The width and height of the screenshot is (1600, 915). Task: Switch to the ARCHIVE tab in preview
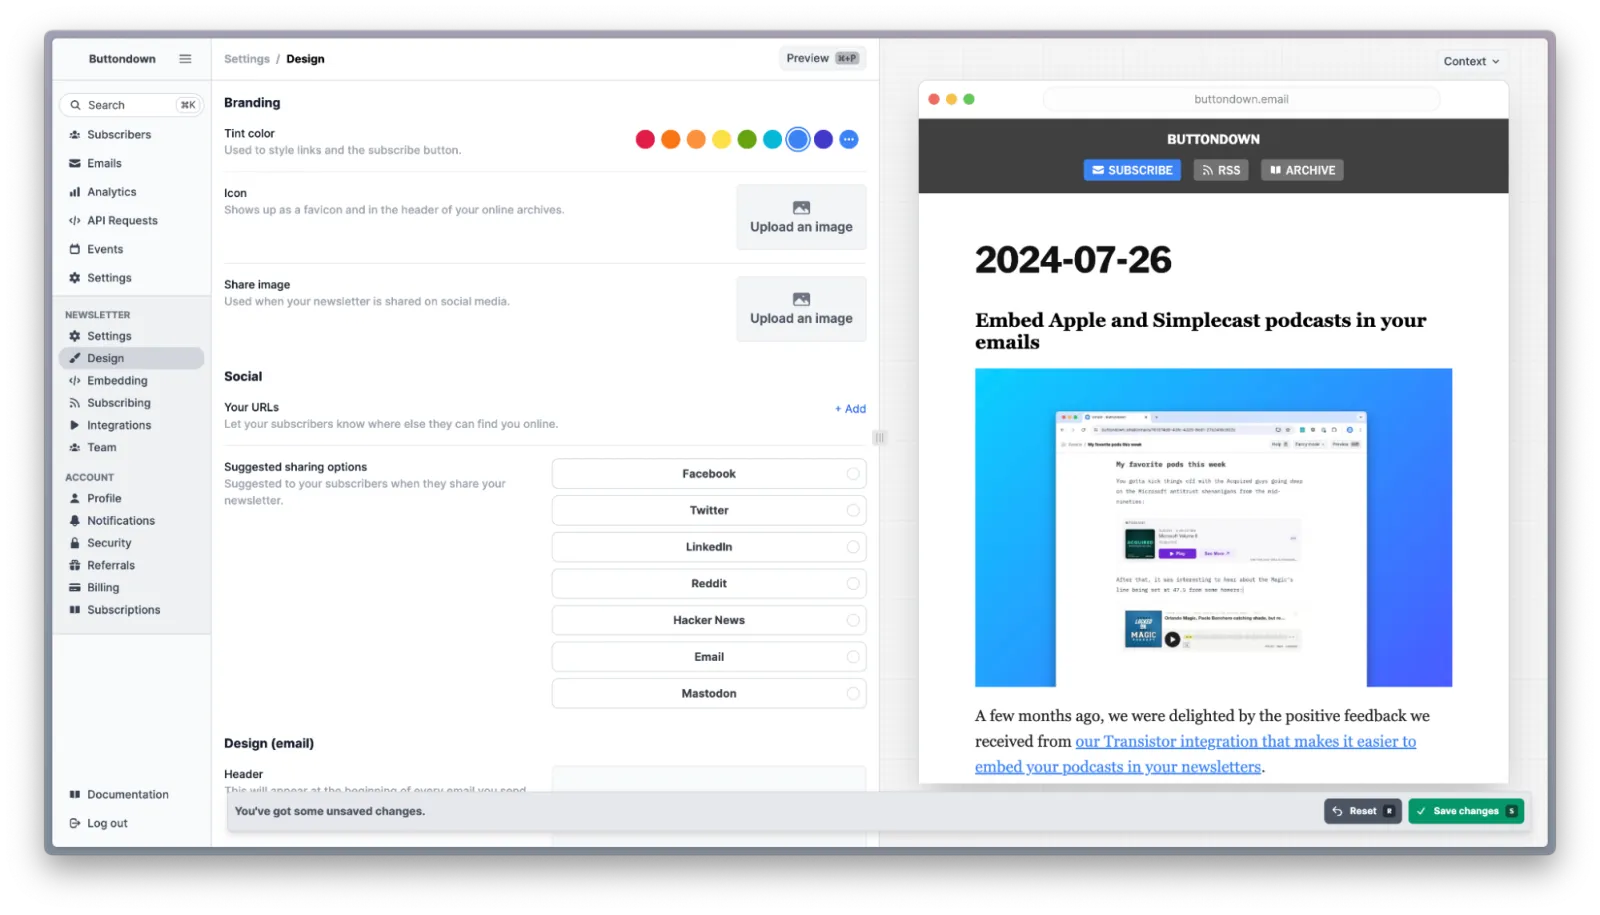[1302, 171]
